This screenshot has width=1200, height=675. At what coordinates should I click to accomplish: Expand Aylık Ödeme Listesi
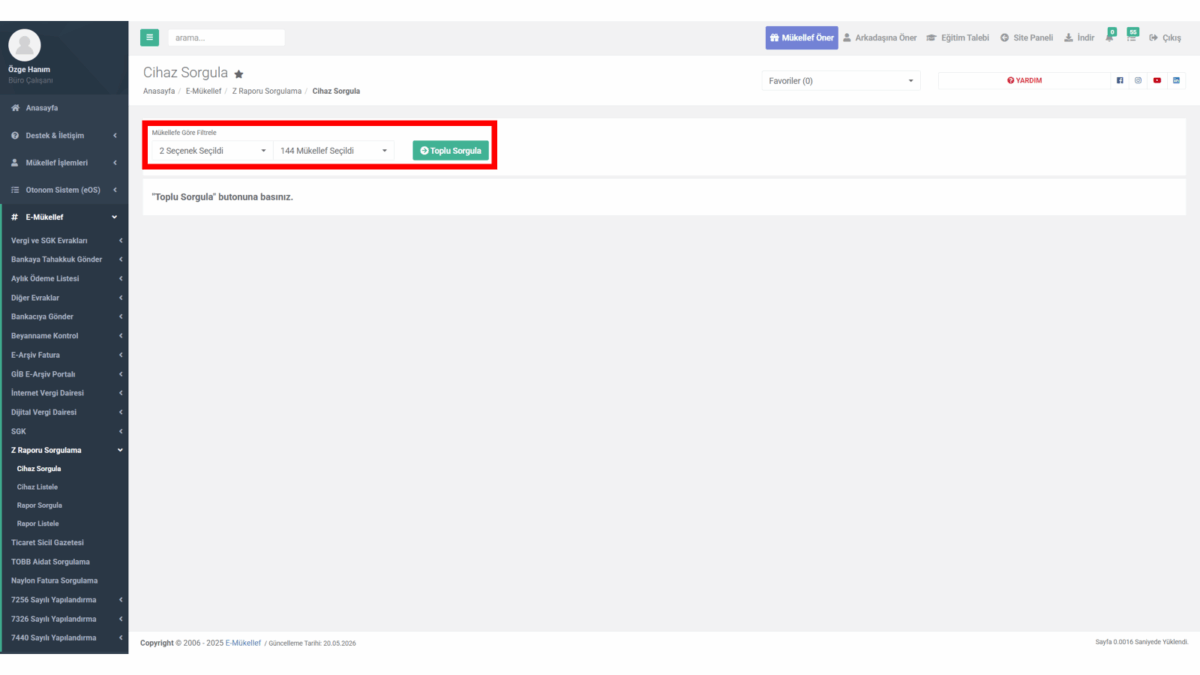click(64, 278)
